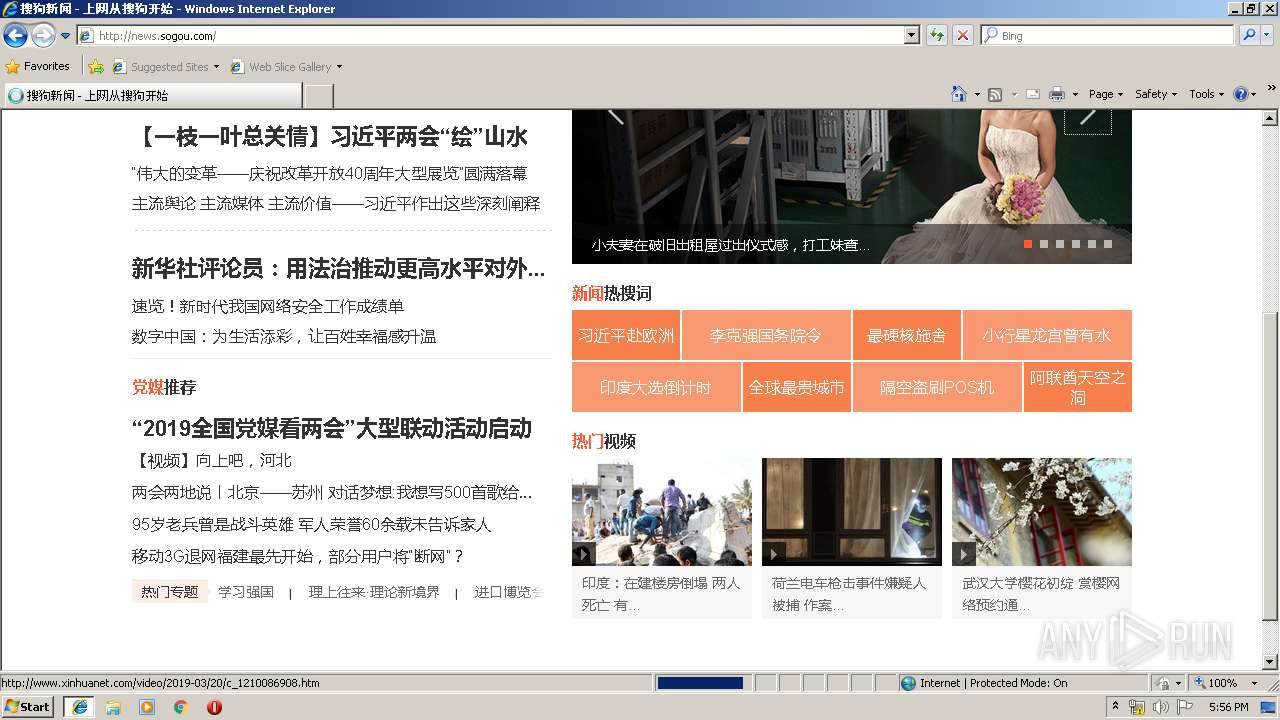Open the Favorites star button
Image resolution: width=1280 pixels, height=720 pixels.
38,67
